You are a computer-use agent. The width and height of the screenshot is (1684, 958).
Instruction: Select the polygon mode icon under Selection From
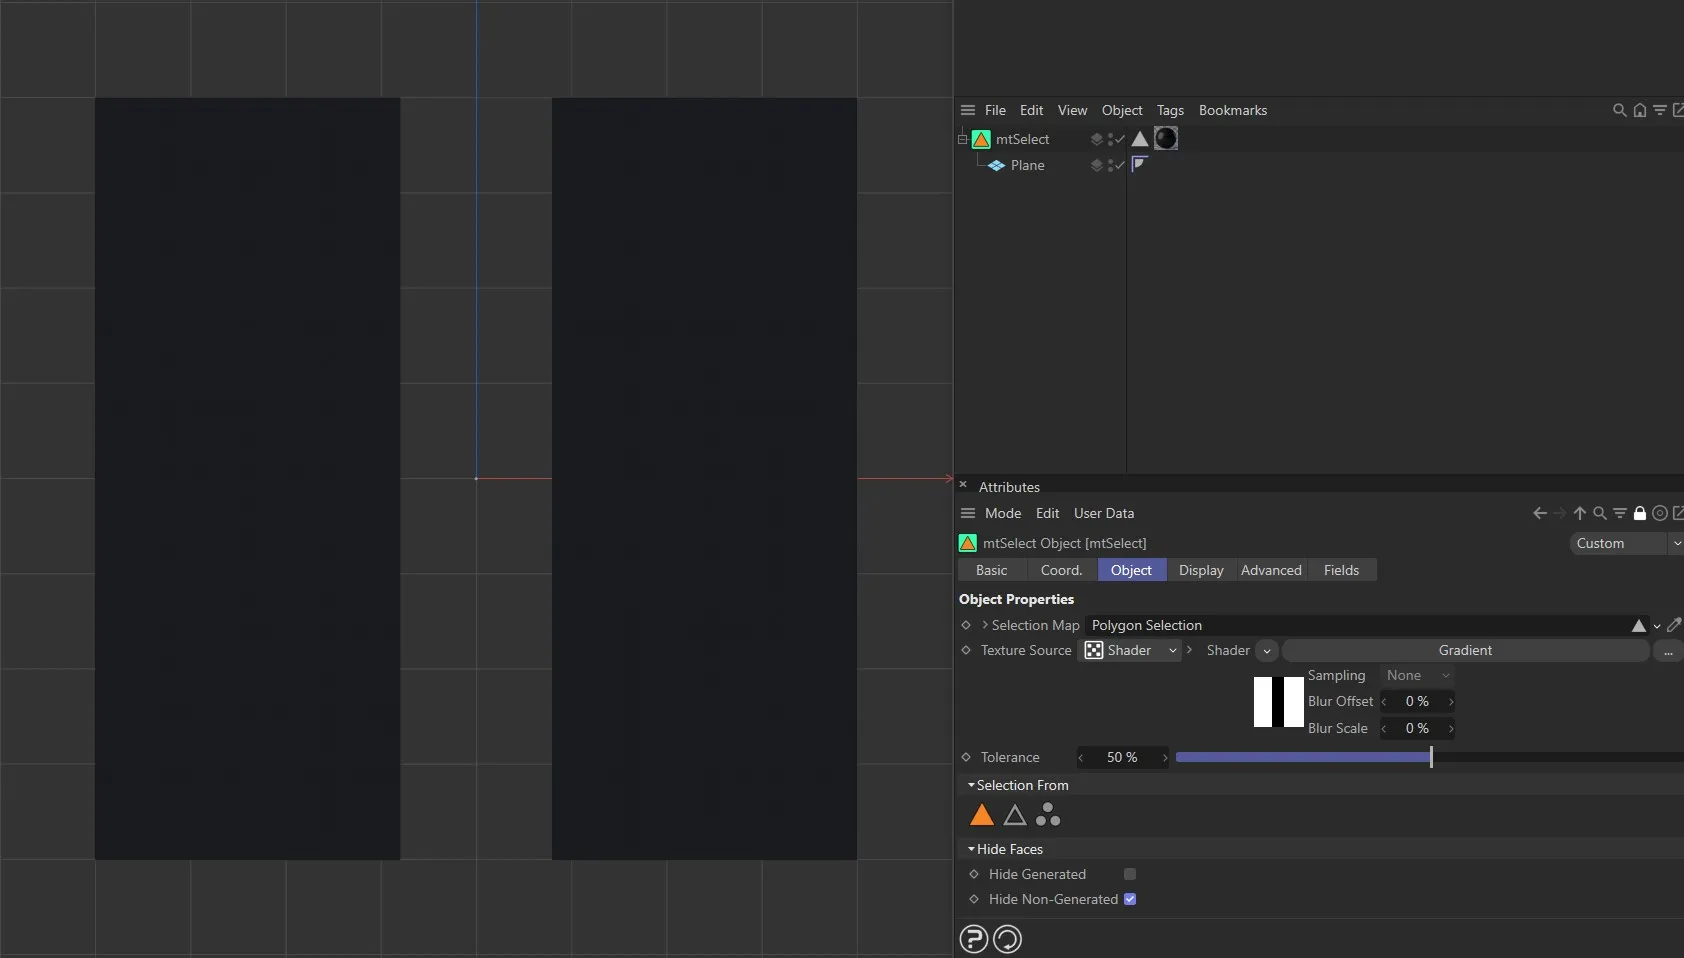click(x=982, y=814)
